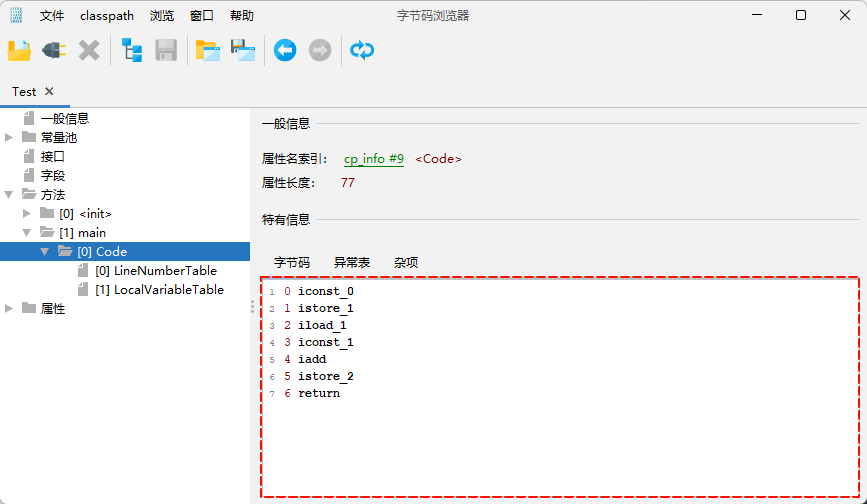
Task: Click the blue back arrow icon
Action: [x=285, y=51]
